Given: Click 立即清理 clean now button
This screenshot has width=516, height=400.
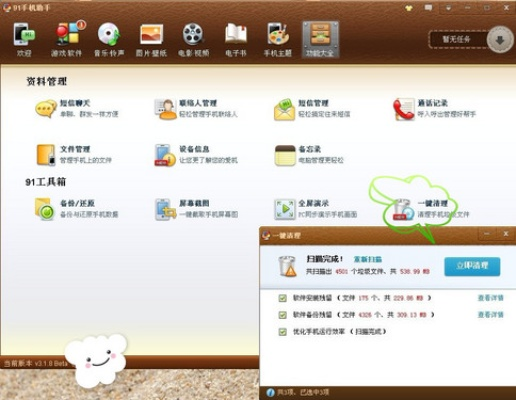Looking at the screenshot, I should click(472, 266).
